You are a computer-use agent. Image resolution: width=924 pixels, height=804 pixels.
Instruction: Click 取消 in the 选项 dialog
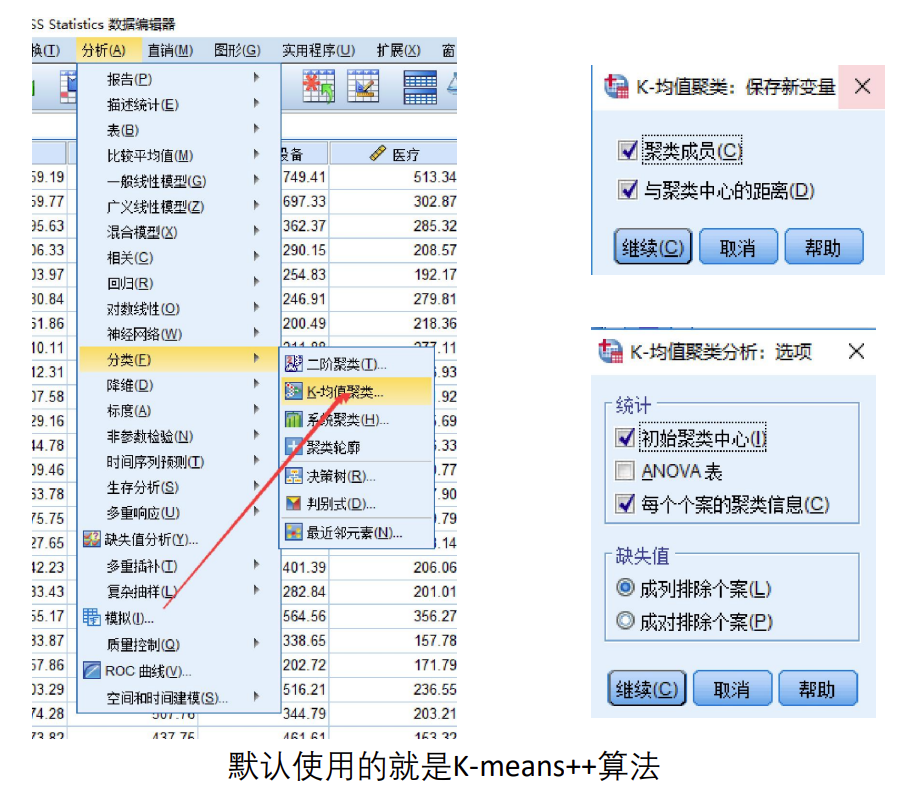(732, 688)
